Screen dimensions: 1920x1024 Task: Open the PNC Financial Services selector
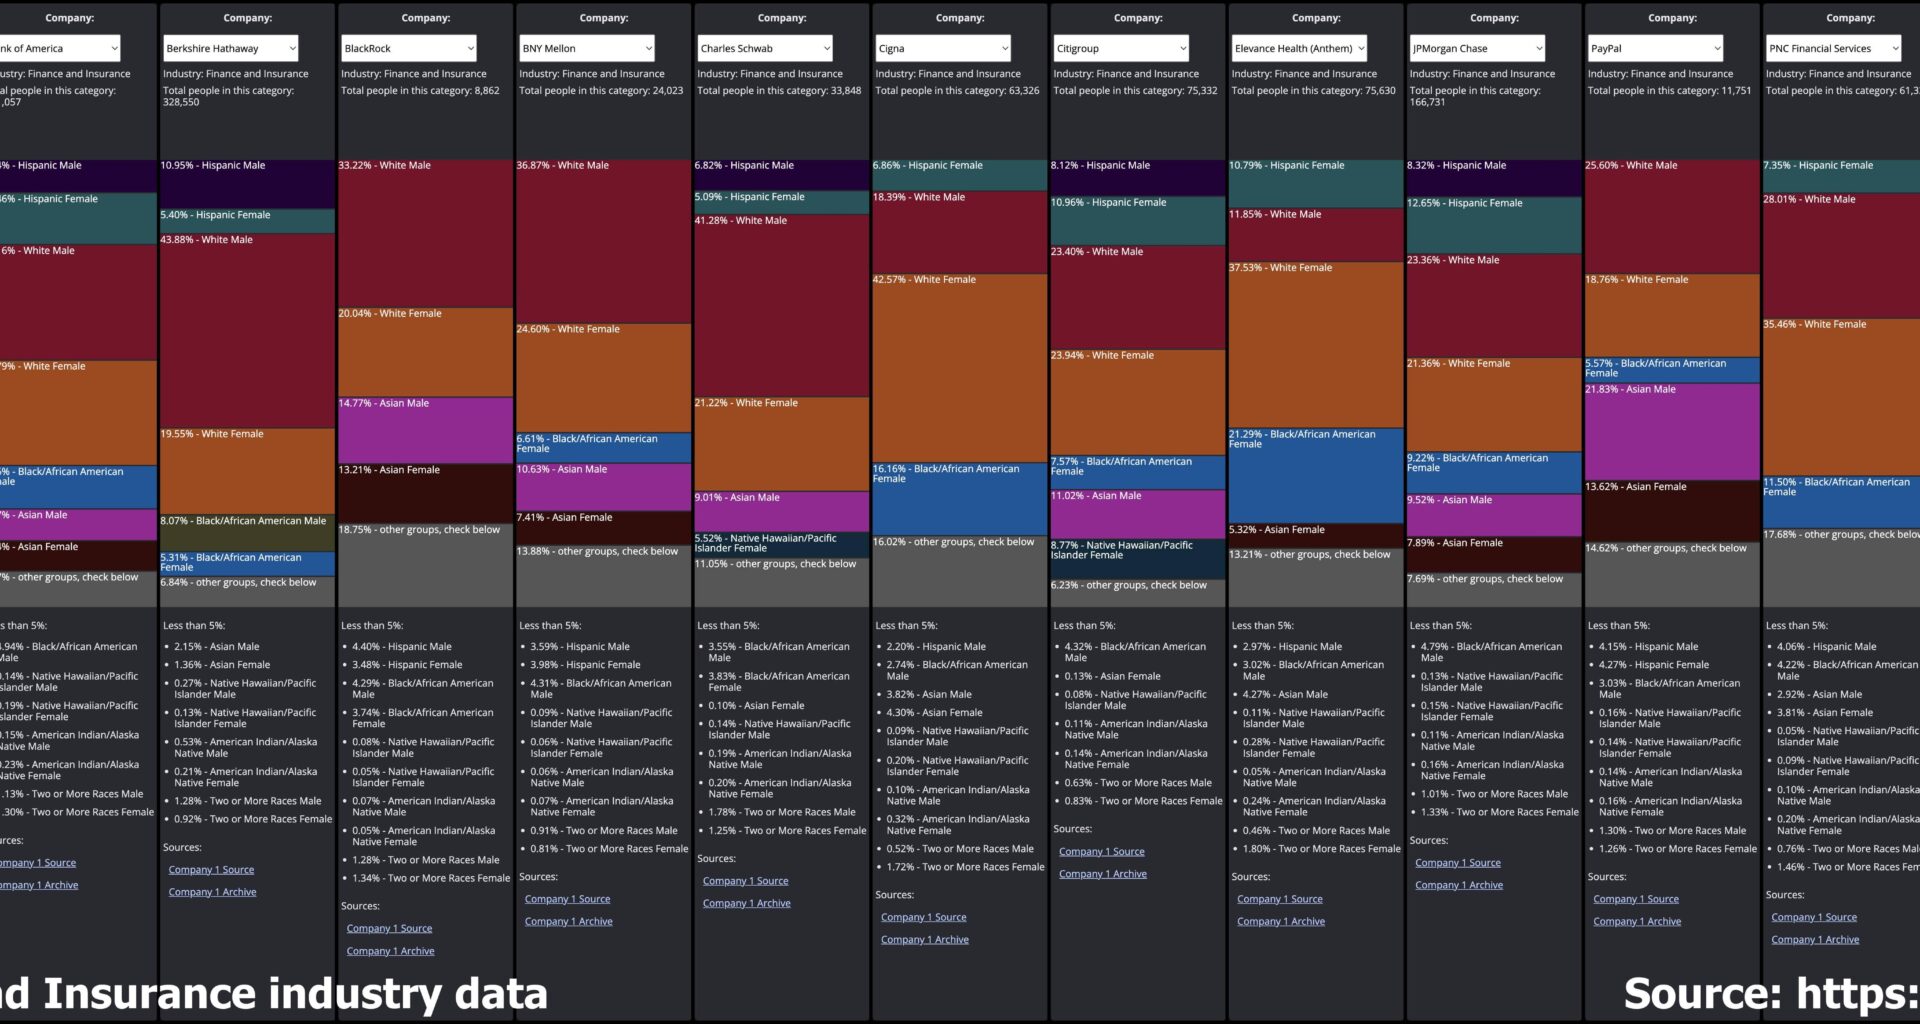coord(1832,47)
